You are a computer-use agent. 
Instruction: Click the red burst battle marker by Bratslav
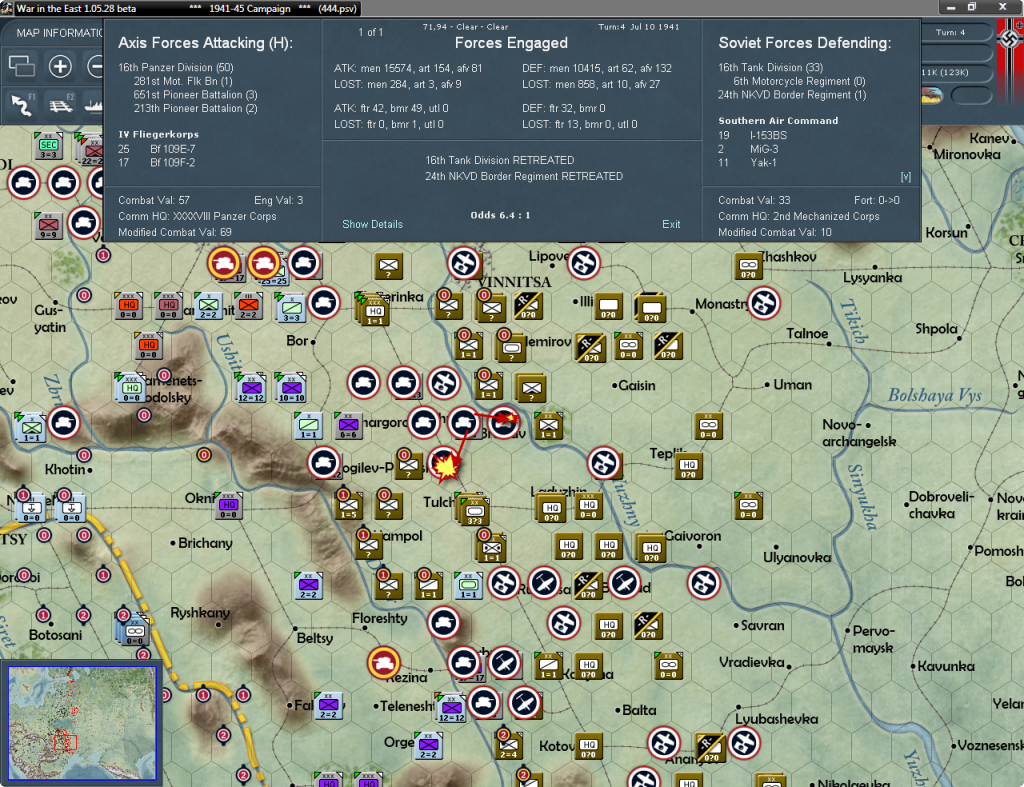tap(506, 419)
